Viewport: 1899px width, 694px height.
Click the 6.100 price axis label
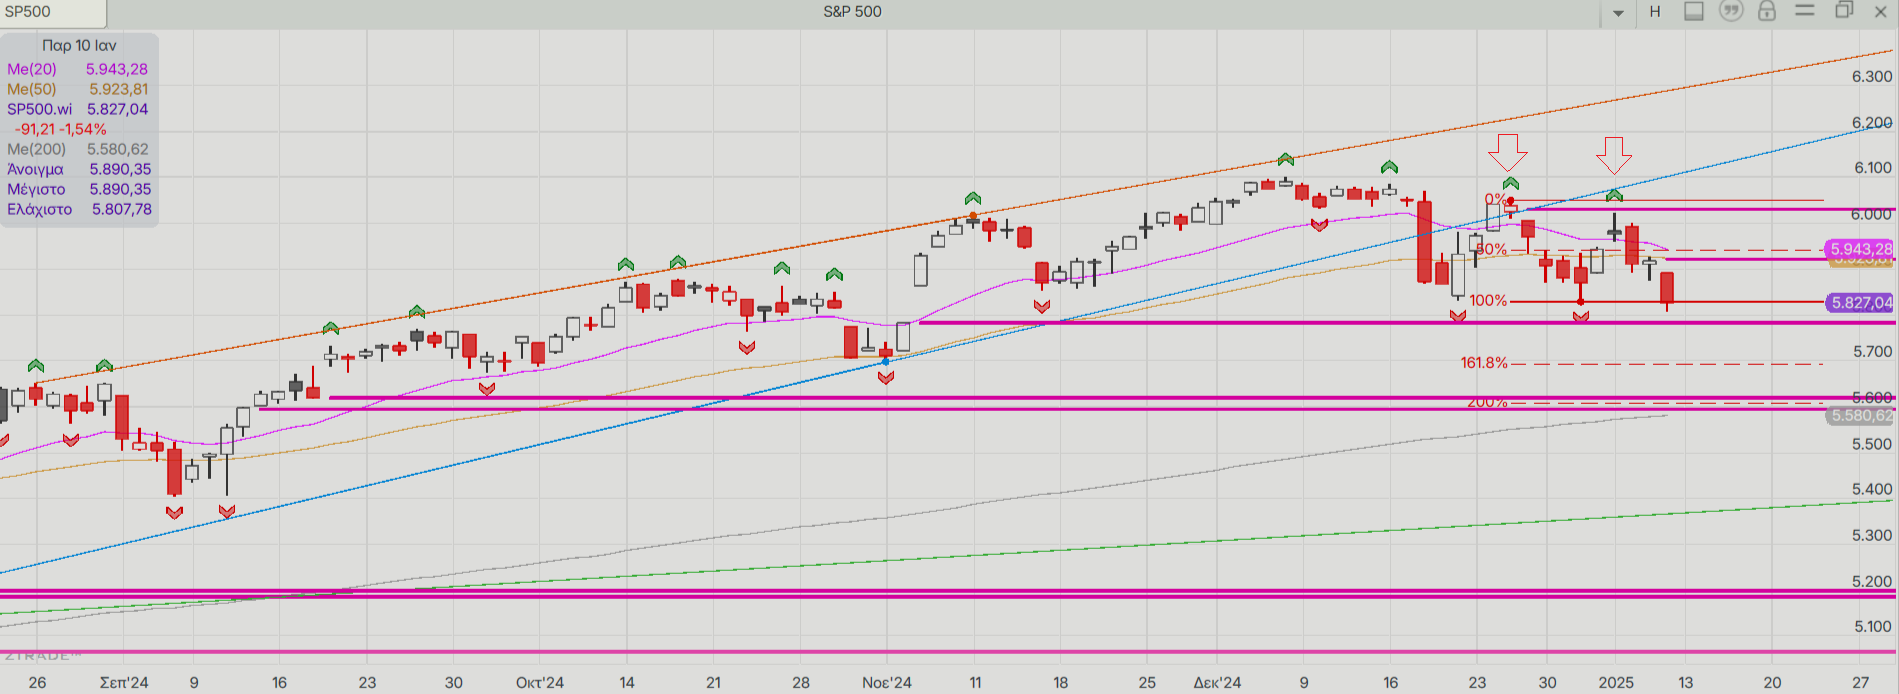click(1872, 168)
